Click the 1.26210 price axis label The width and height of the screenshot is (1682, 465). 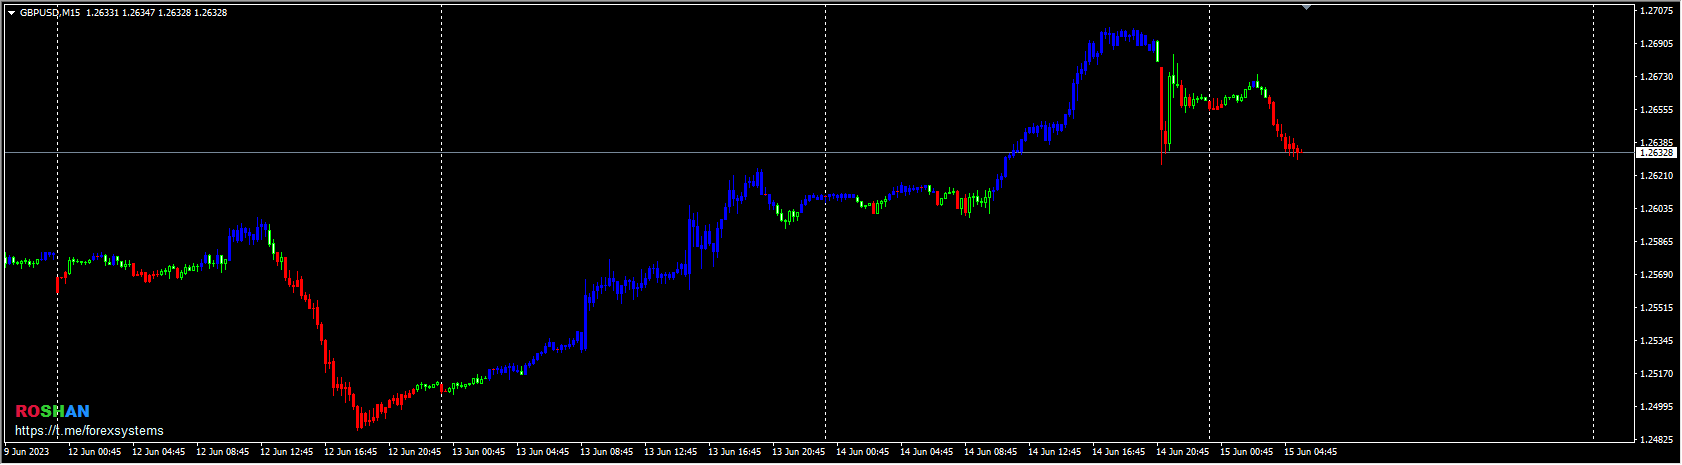tap(1657, 176)
